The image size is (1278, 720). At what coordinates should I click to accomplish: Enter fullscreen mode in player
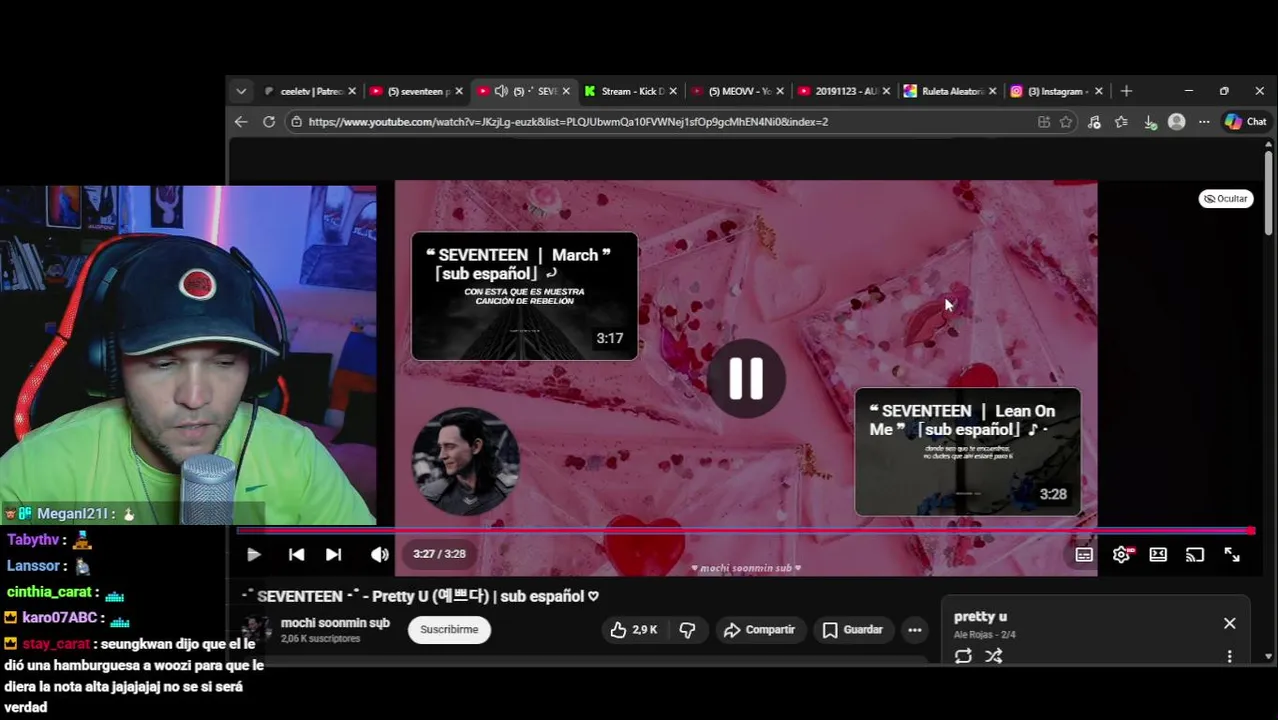click(1232, 554)
